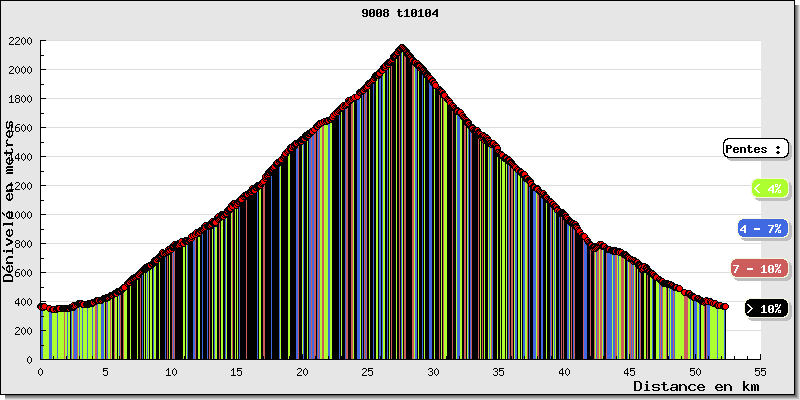This screenshot has width=800, height=400.
Task: Click the 40 tick on the distance axis
Action: click(x=564, y=371)
